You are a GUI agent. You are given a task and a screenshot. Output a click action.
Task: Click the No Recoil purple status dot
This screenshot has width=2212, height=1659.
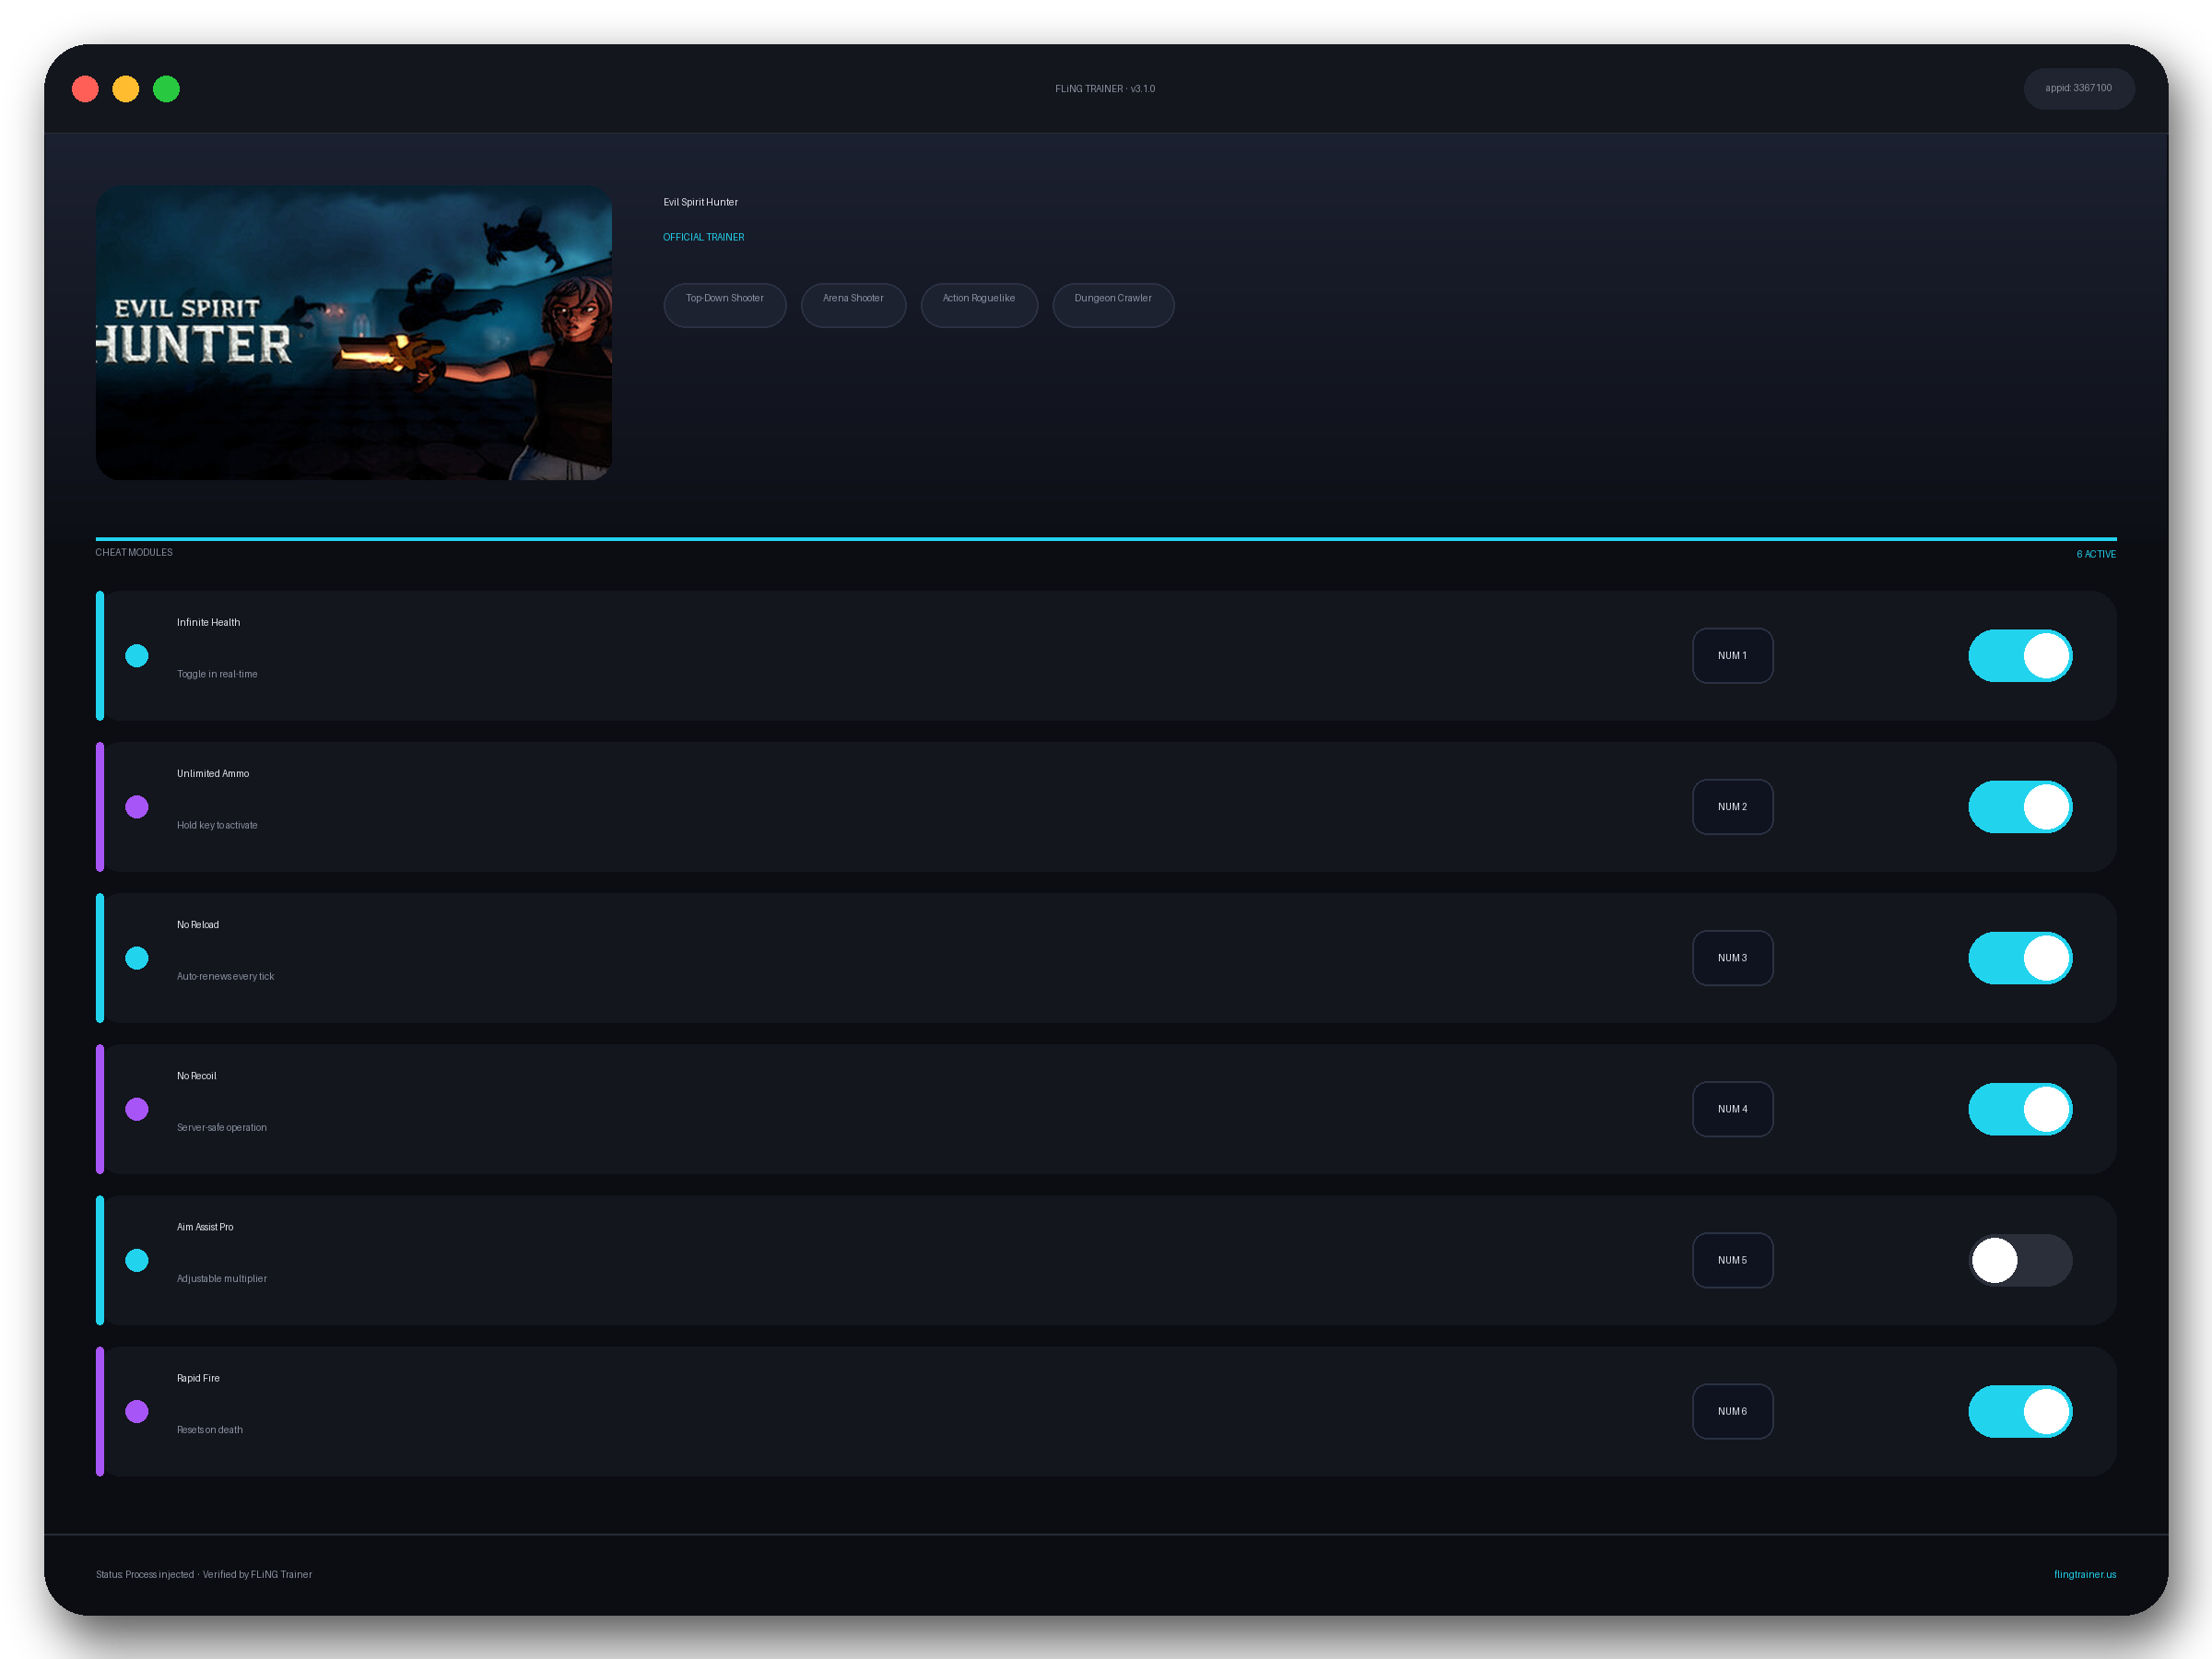pos(137,1109)
